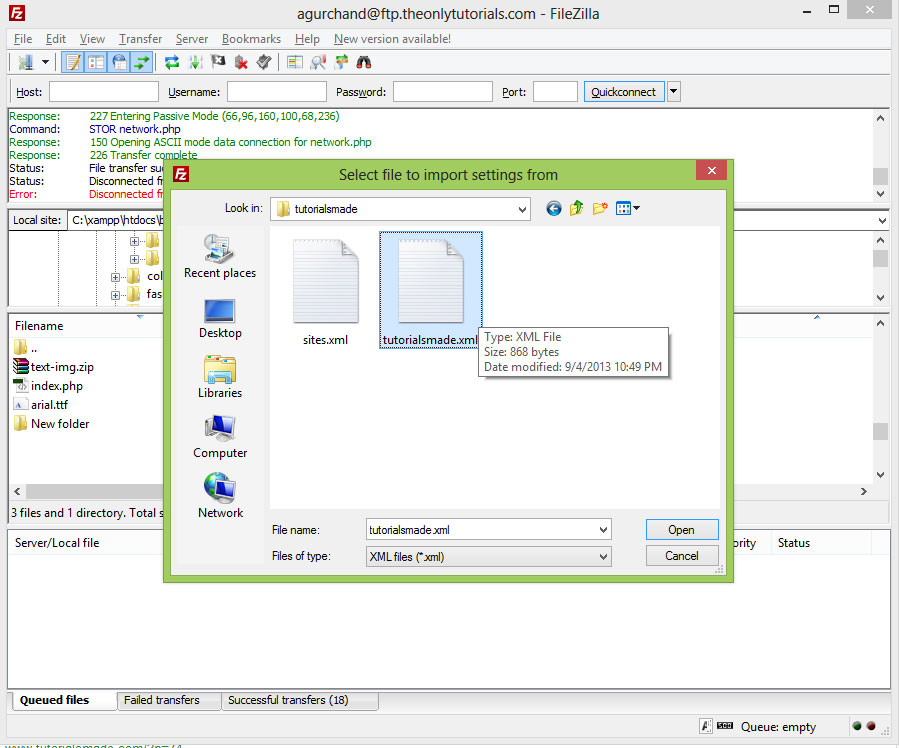Switch to the Failed transfers tab

pos(168,700)
